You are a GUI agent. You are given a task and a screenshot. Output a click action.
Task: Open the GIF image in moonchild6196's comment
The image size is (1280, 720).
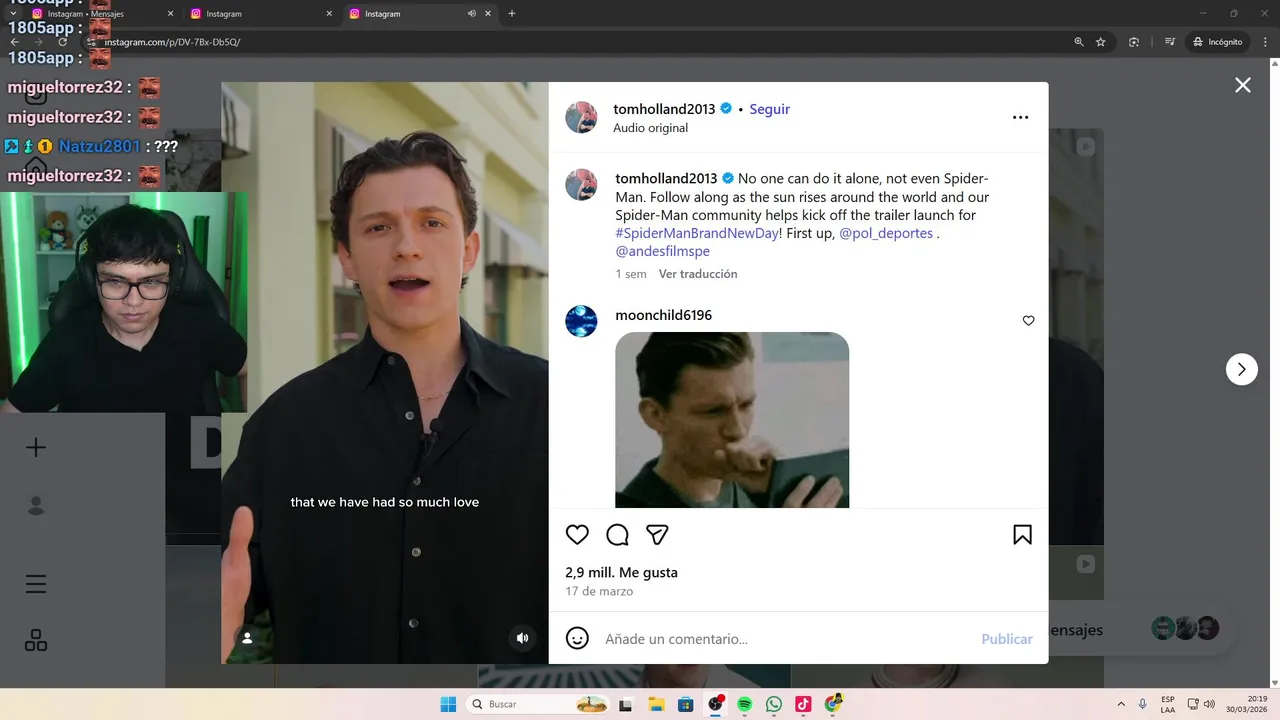[x=732, y=420]
